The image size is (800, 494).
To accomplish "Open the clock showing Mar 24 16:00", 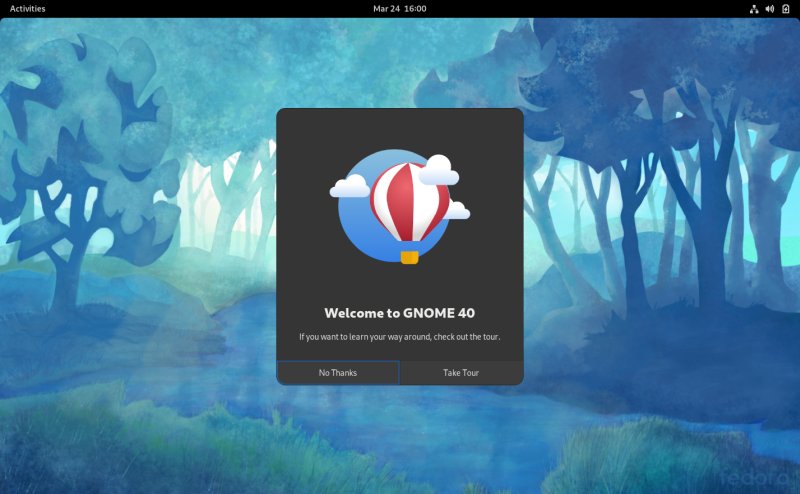I will click(399, 8).
